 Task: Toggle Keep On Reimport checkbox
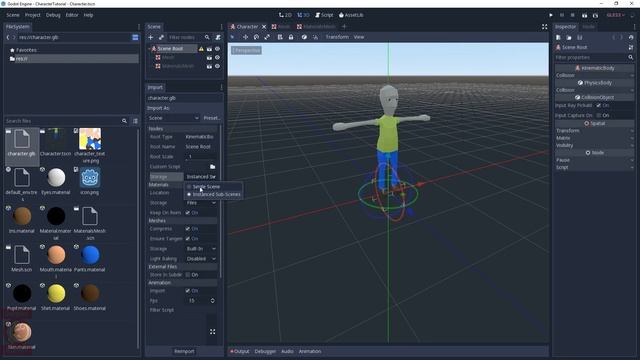click(188, 213)
